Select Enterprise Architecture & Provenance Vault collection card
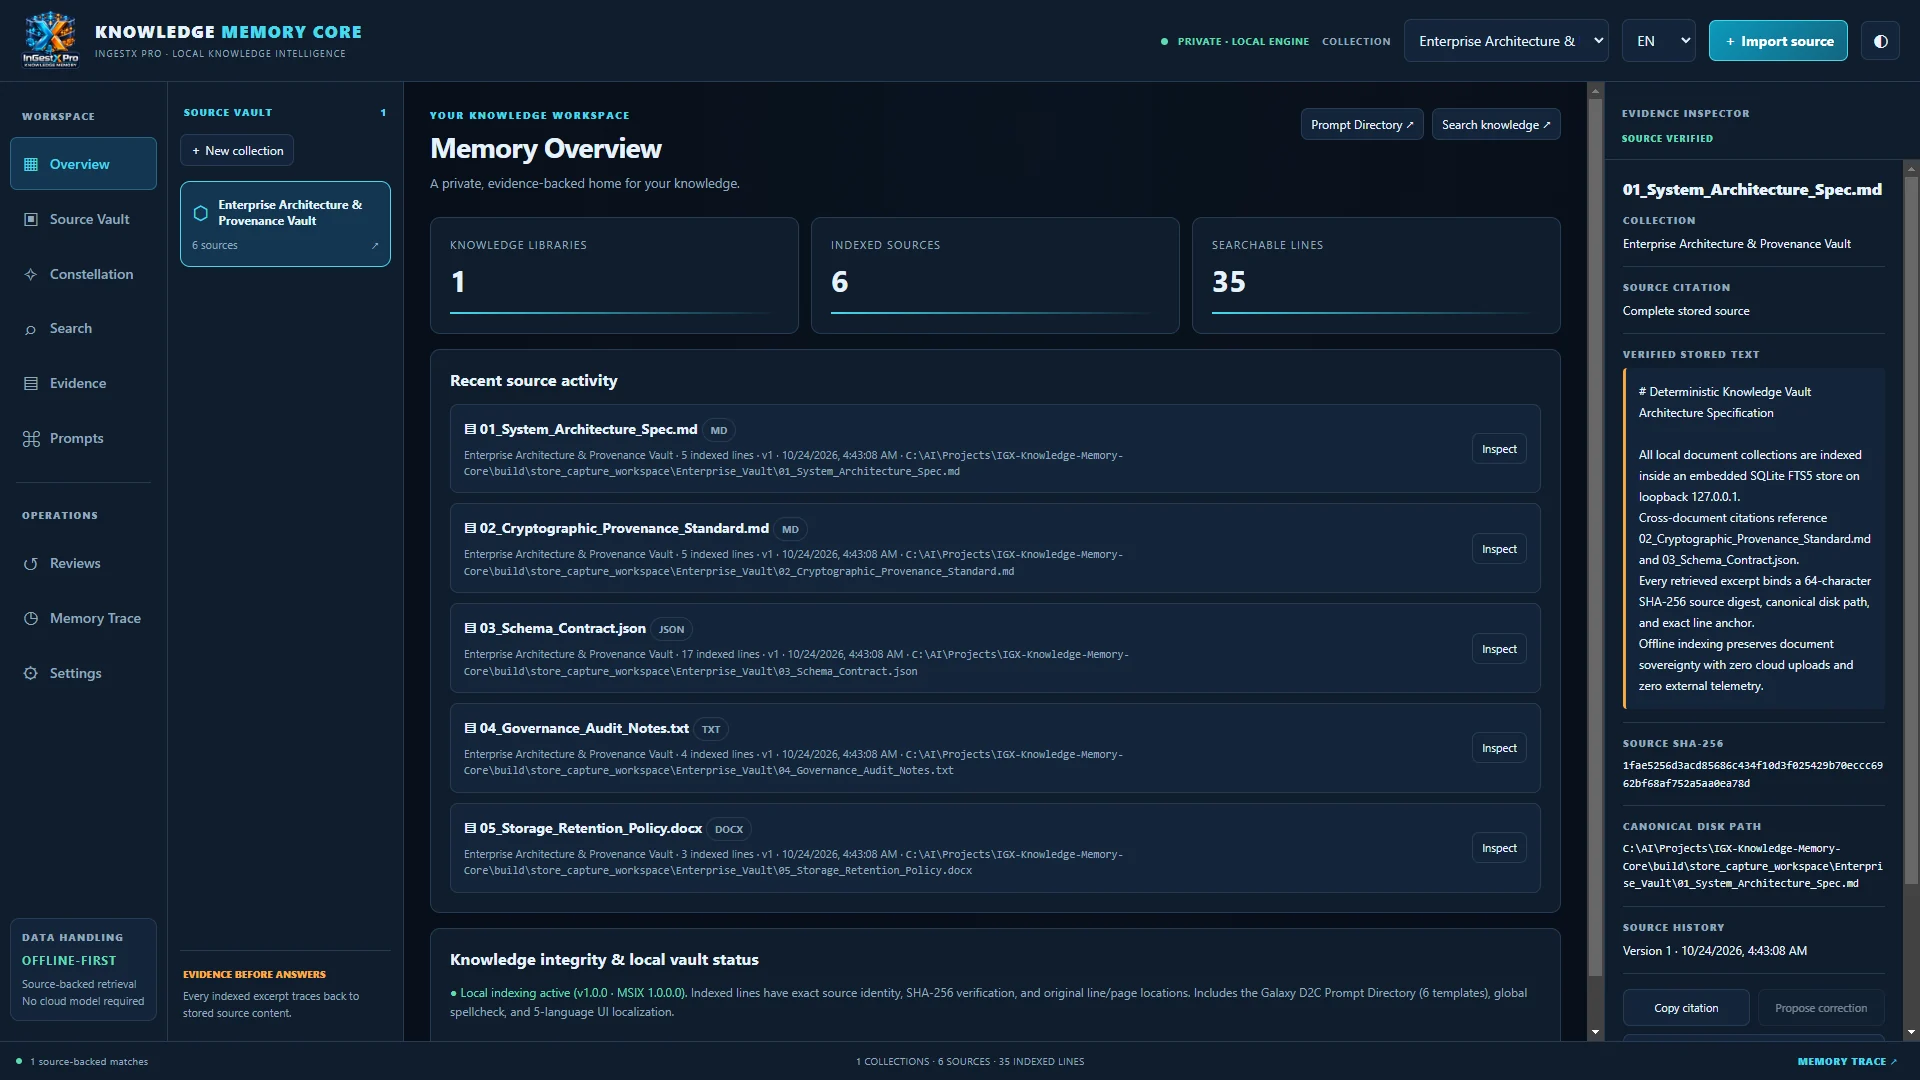This screenshot has height=1080, width=1920. tap(285, 224)
